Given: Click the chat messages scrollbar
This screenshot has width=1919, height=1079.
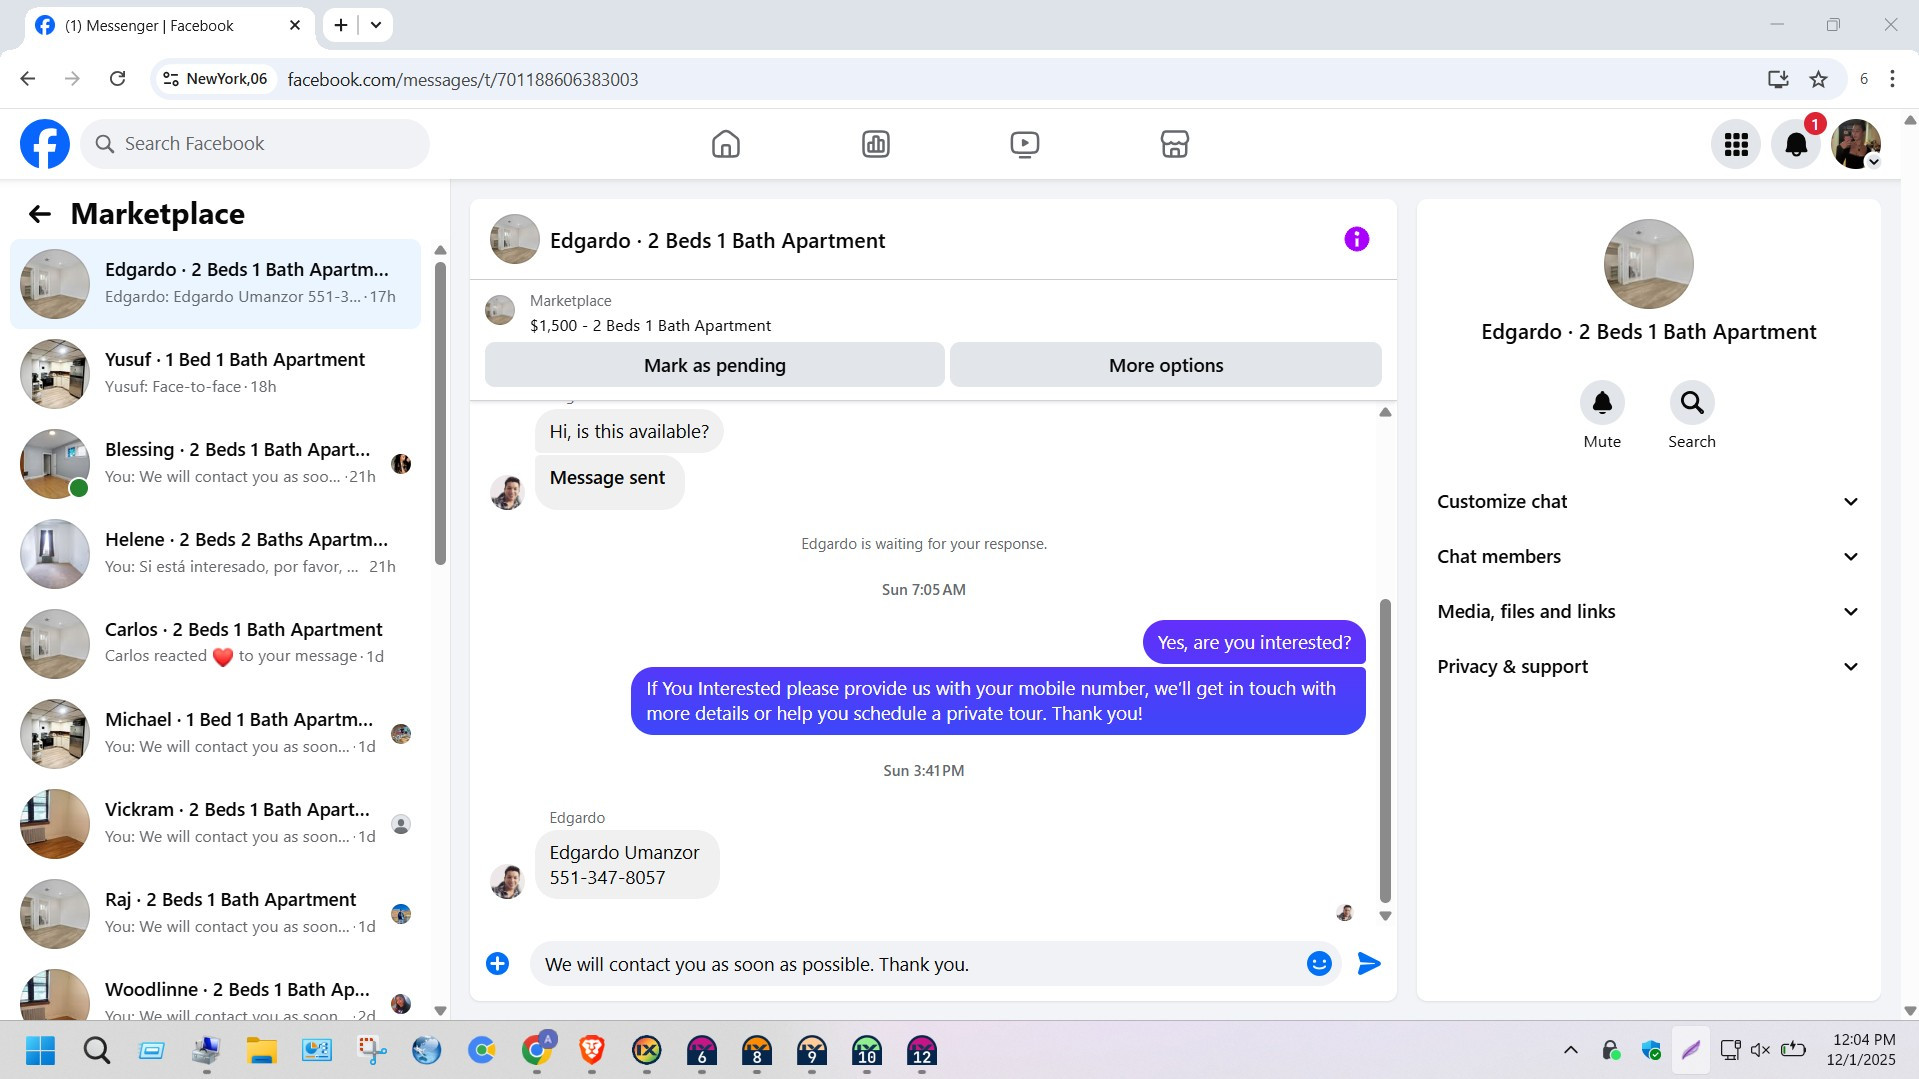Looking at the screenshot, I should point(1385,750).
